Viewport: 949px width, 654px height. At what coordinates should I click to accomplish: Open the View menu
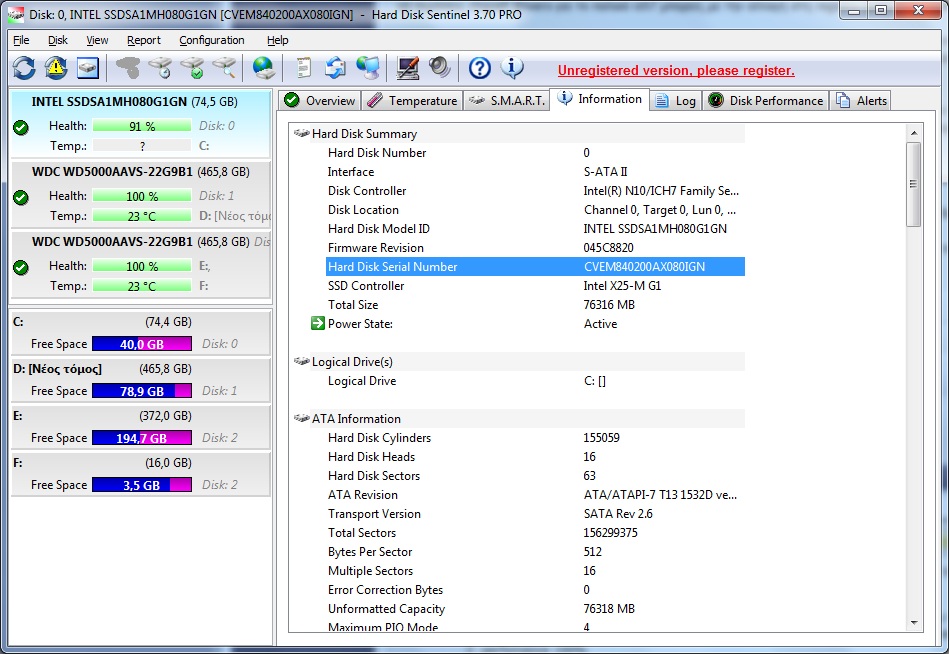(97, 40)
